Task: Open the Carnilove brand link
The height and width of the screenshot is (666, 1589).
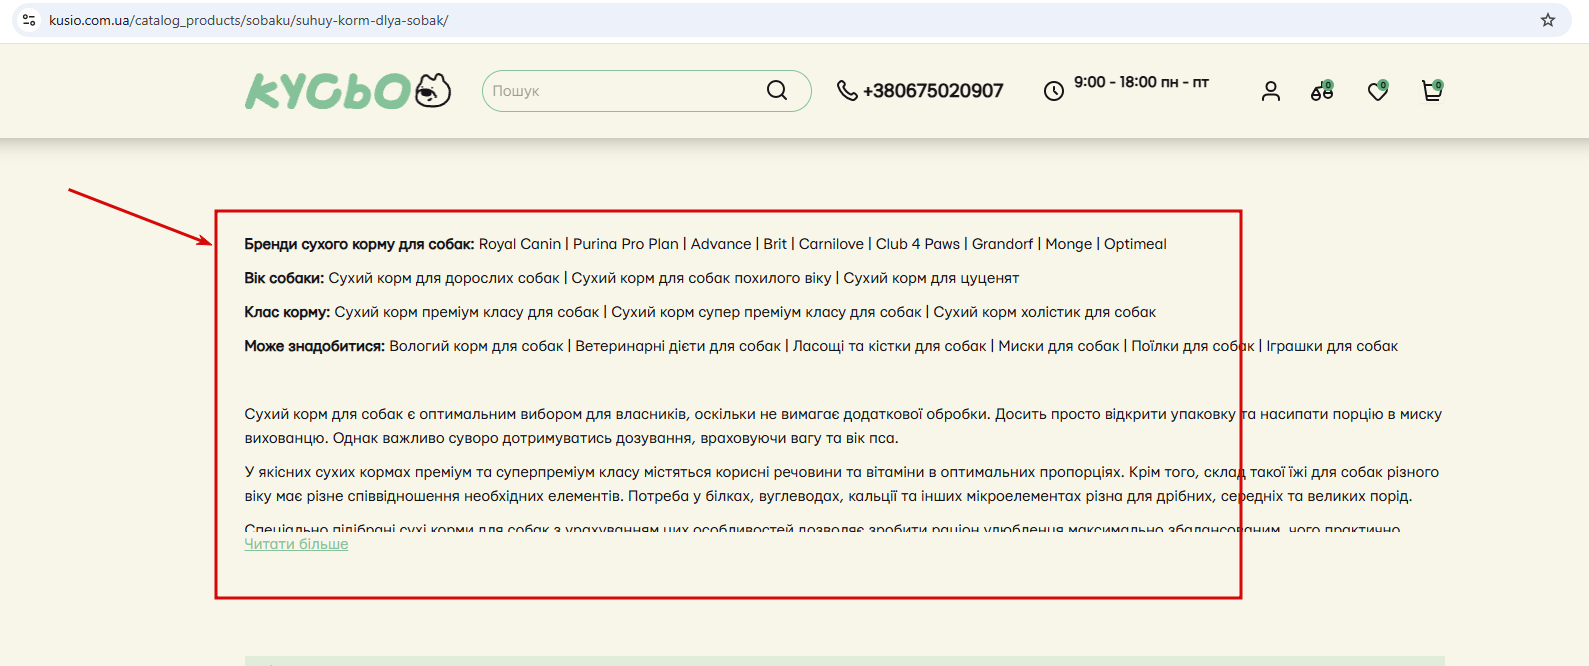Action: 831,244
